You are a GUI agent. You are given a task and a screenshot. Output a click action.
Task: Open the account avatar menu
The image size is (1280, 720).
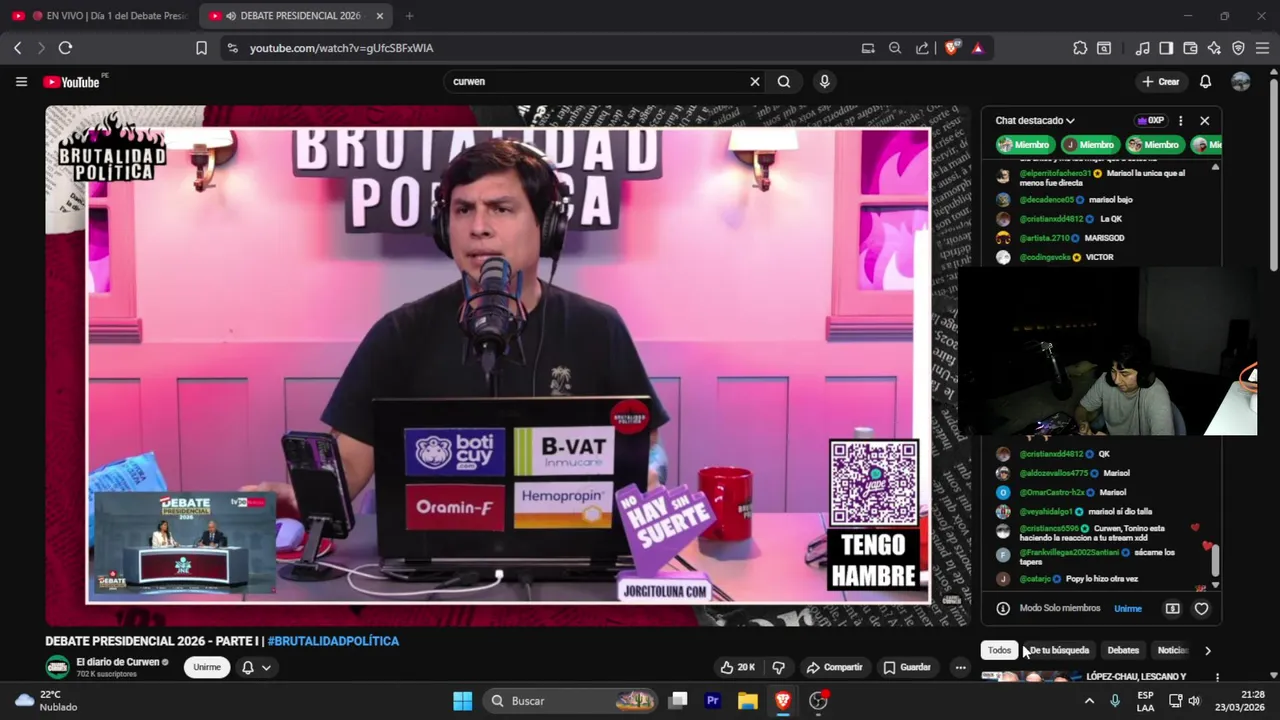point(1241,82)
